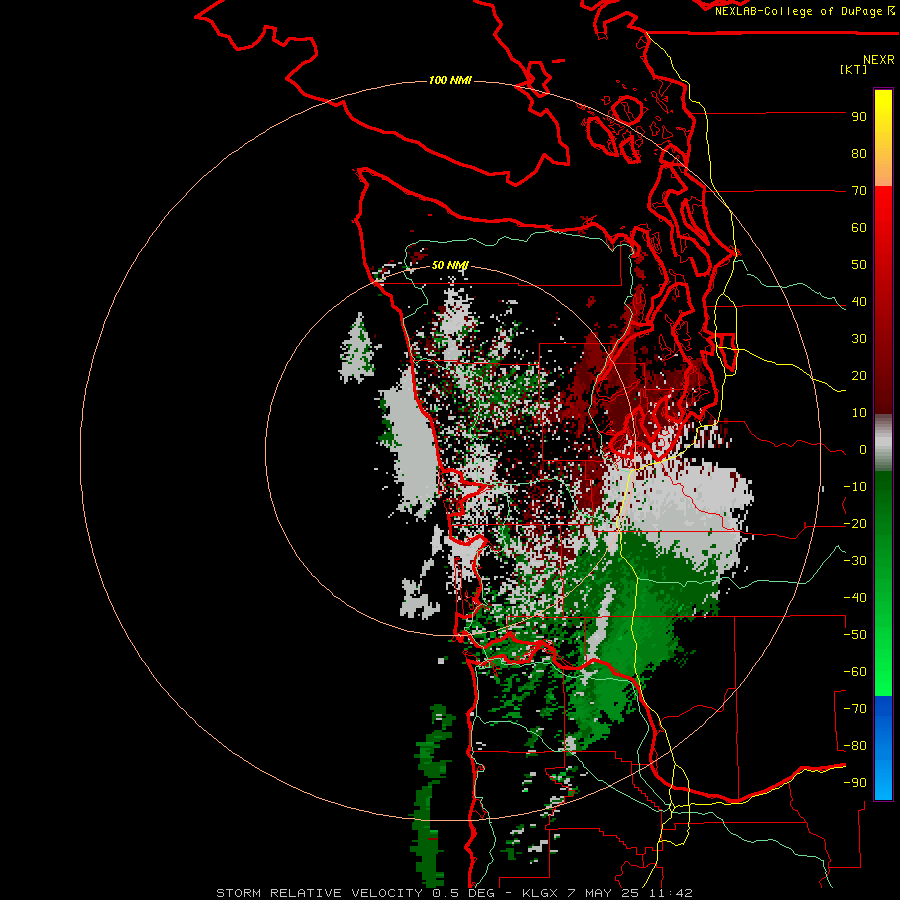The width and height of the screenshot is (900, 900).
Task: Click the -50 value on velocity legend
Action: click(x=855, y=635)
